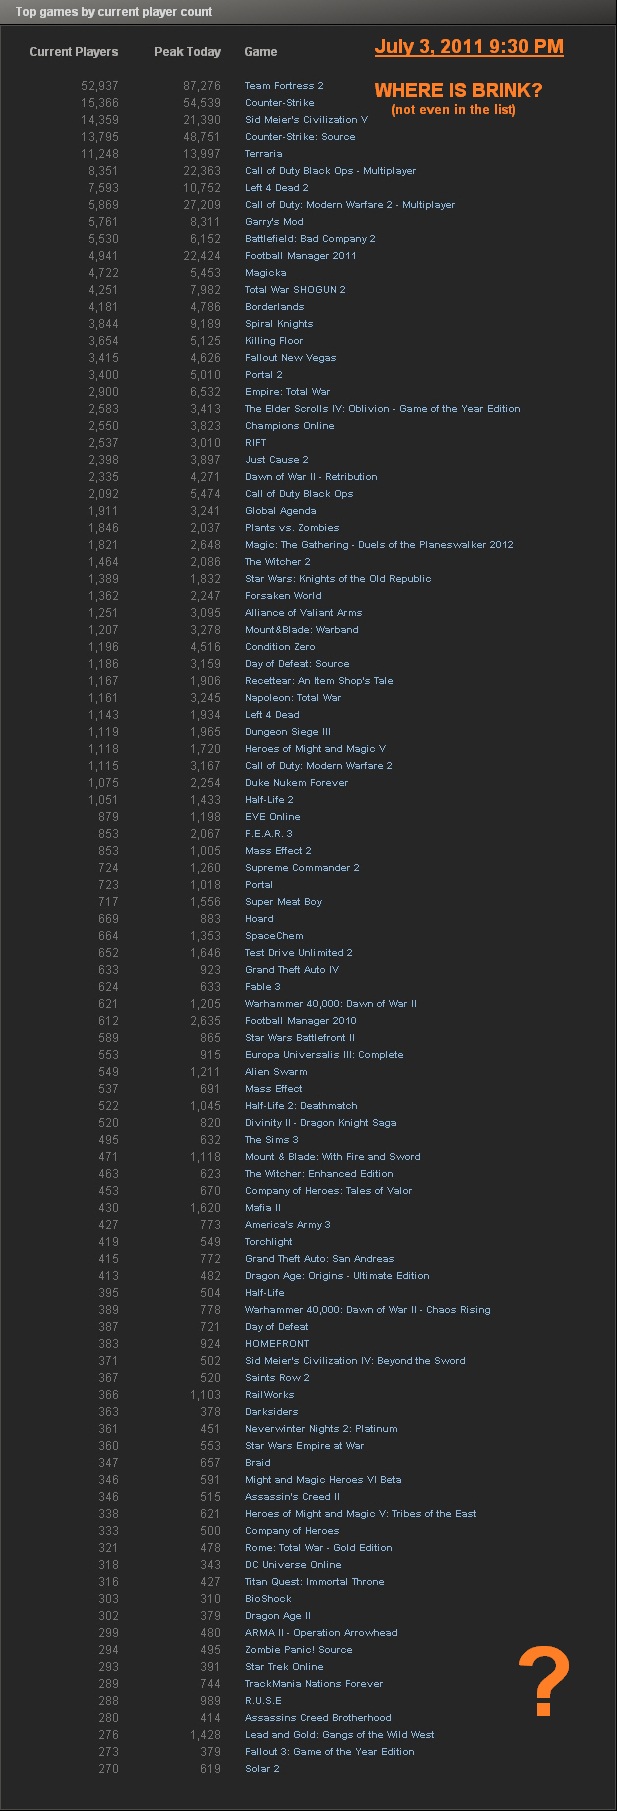Select Super Meat Boy from list
This screenshot has width=617, height=1811.
[x=283, y=902]
